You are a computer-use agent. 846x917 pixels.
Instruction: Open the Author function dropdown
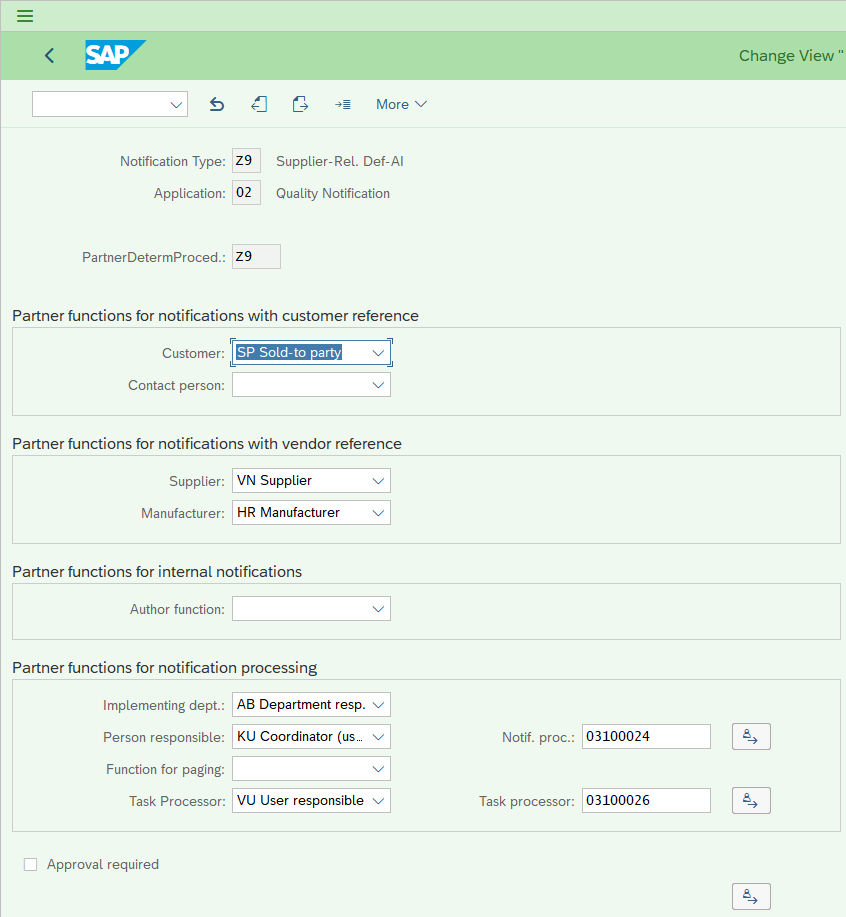pyautogui.click(x=311, y=609)
